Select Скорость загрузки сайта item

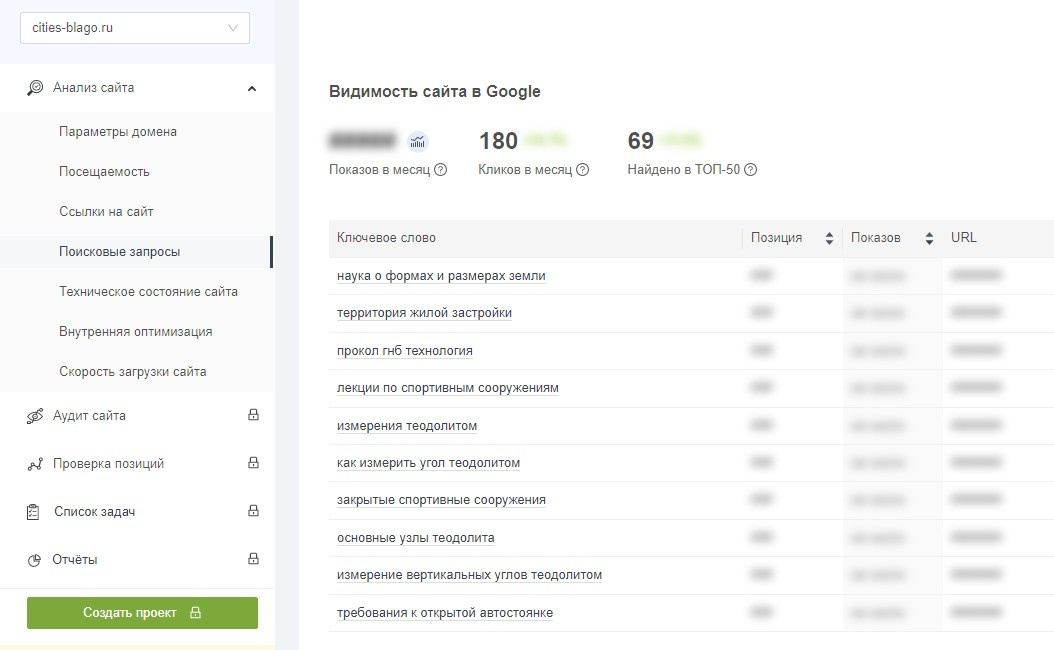coord(132,372)
